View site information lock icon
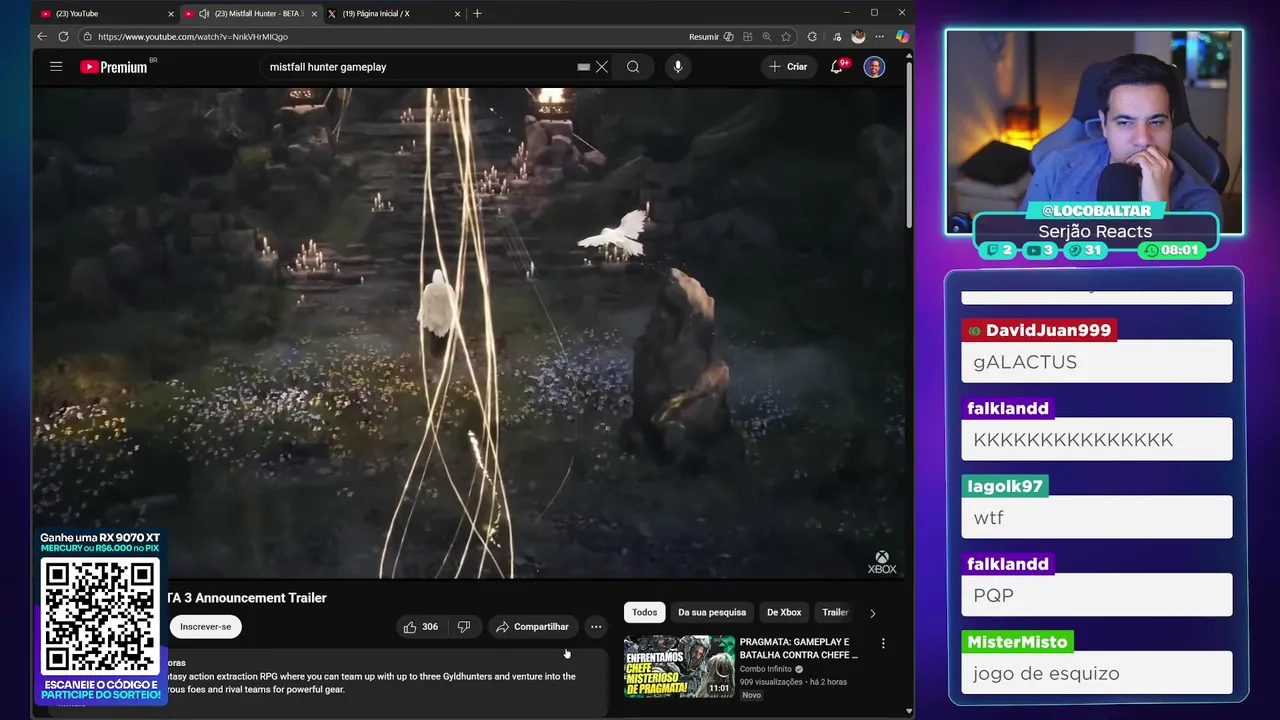 click(x=88, y=36)
